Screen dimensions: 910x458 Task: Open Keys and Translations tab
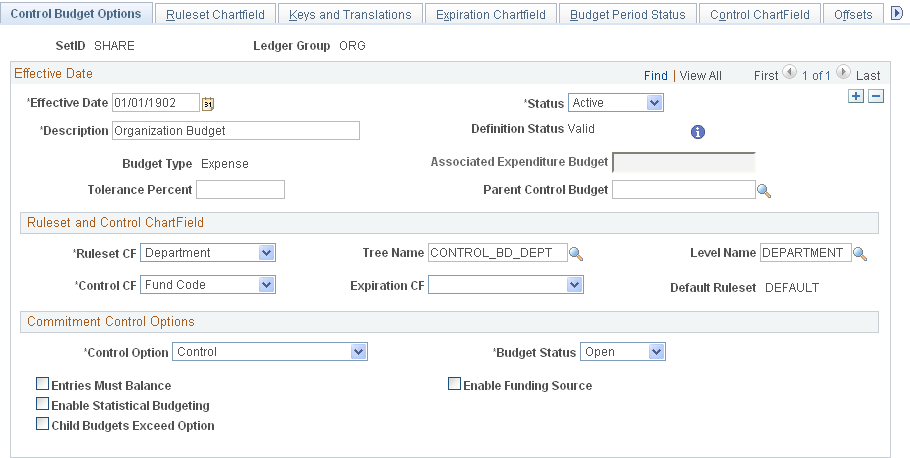350,15
